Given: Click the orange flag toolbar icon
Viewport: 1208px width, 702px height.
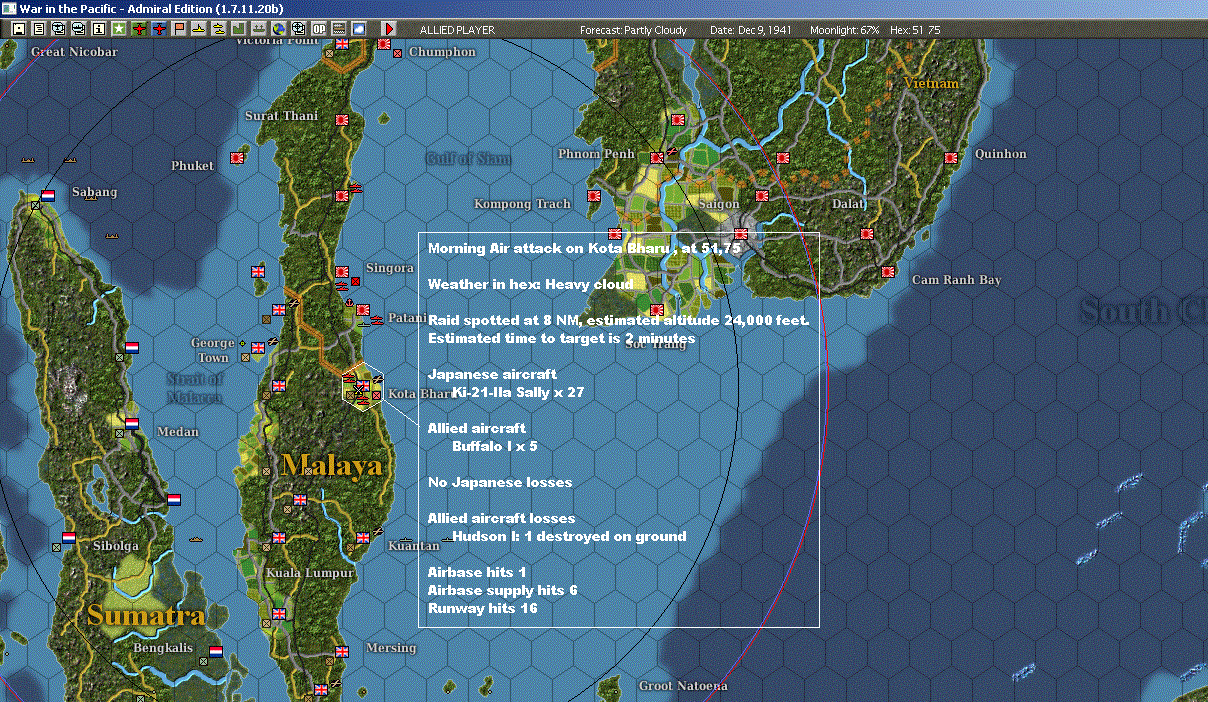Looking at the screenshot, I should 179,29.
